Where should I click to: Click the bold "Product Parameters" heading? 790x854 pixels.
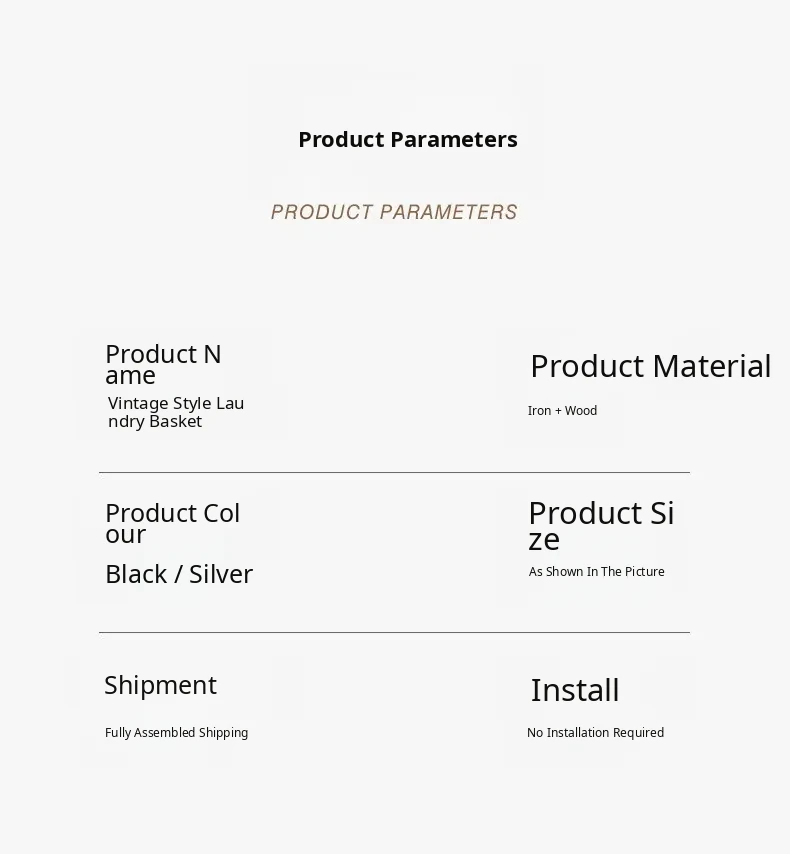click(408, 139)
